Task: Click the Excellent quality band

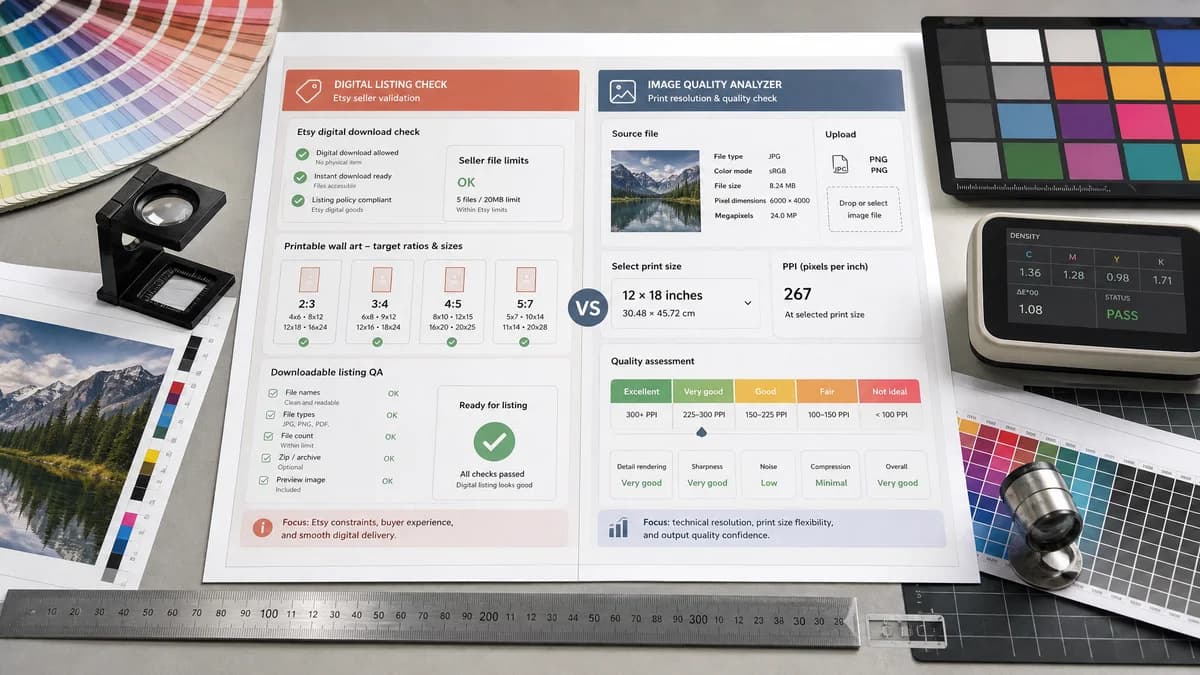Action: [641, 392]
